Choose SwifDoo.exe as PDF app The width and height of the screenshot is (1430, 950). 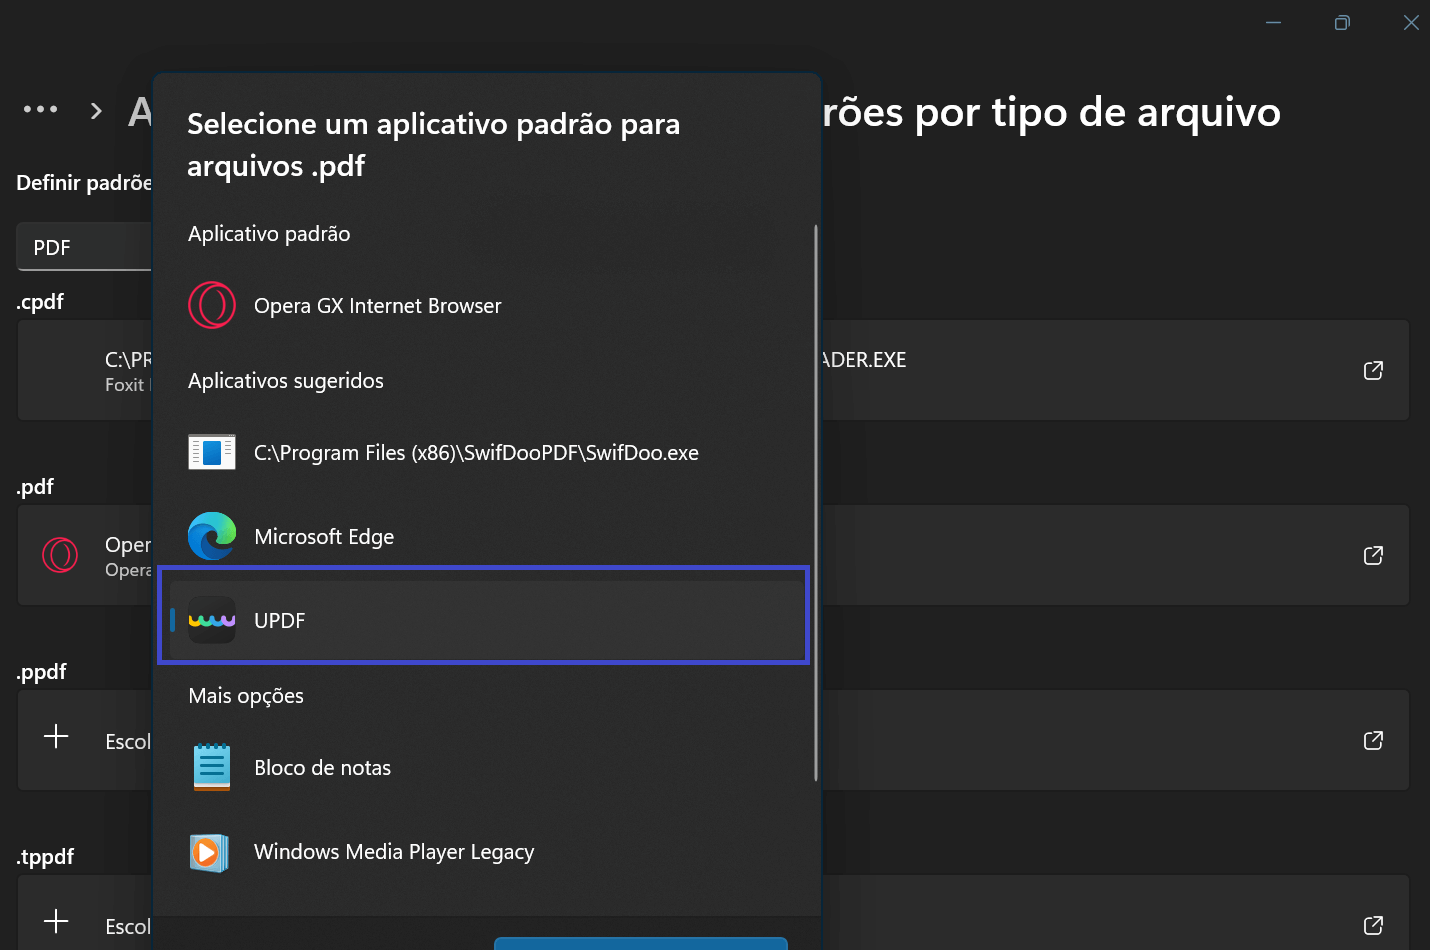487,452
